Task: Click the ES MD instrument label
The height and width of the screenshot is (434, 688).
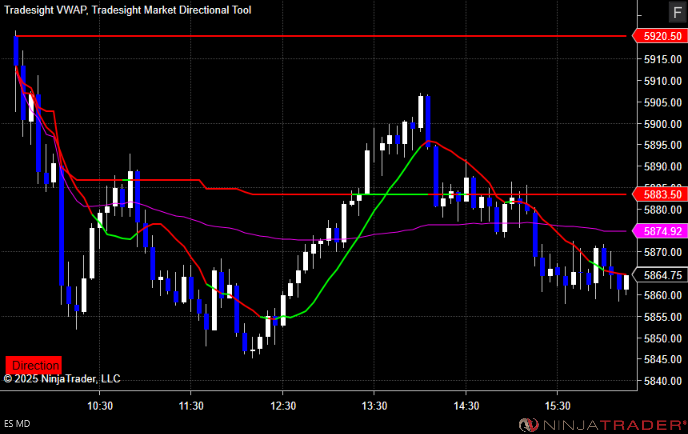Action: coord(17,424)
